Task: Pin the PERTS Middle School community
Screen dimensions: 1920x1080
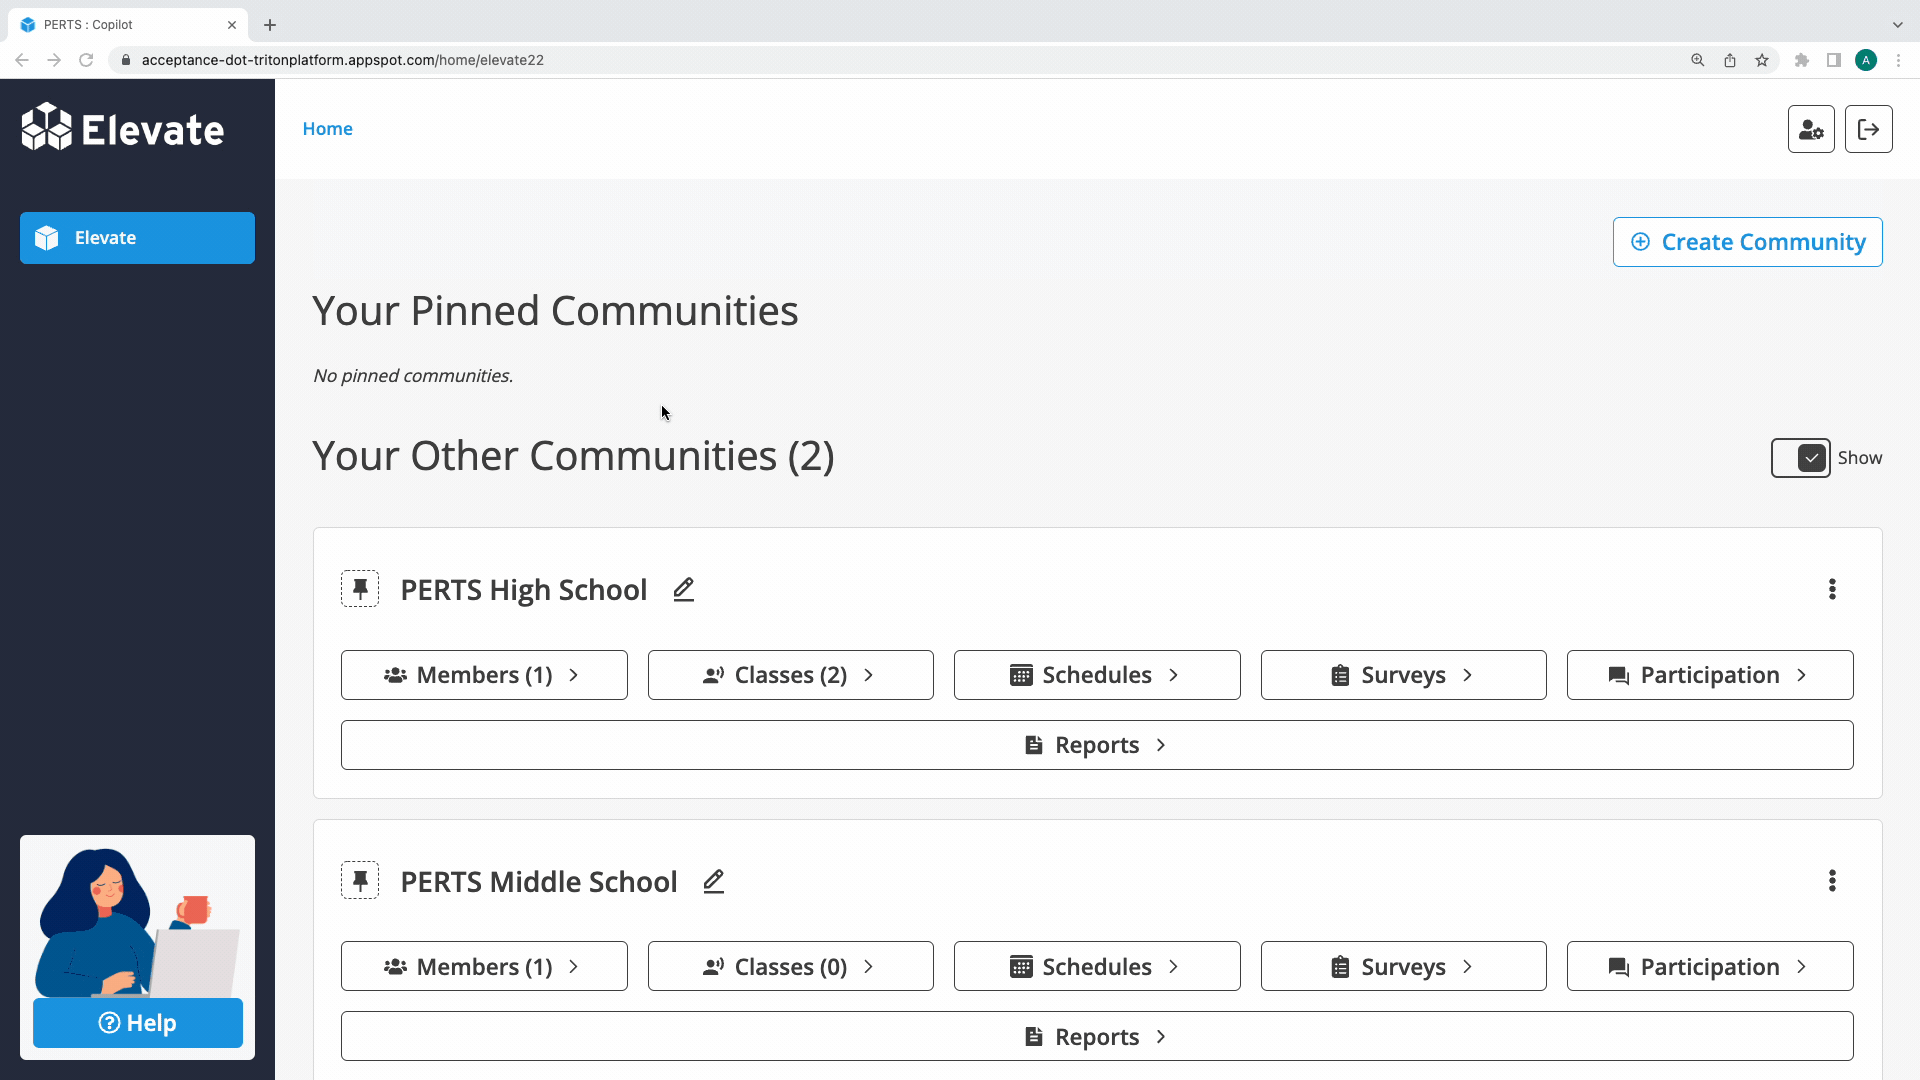Action: coord(360,880)
